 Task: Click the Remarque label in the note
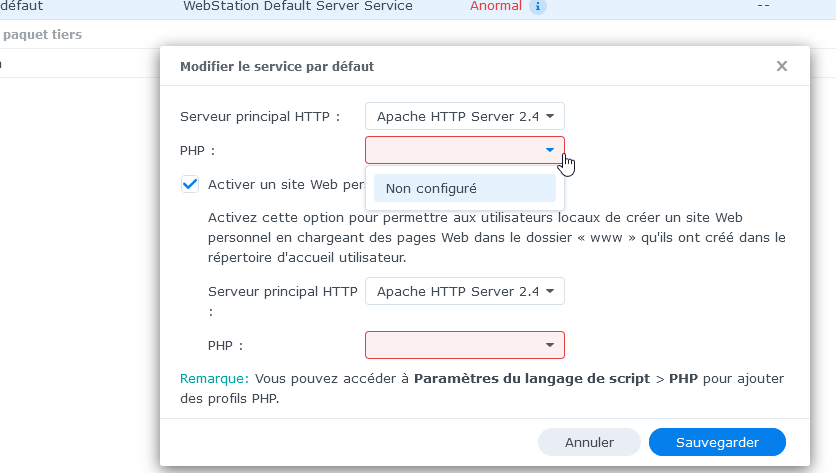click(214, 379)
